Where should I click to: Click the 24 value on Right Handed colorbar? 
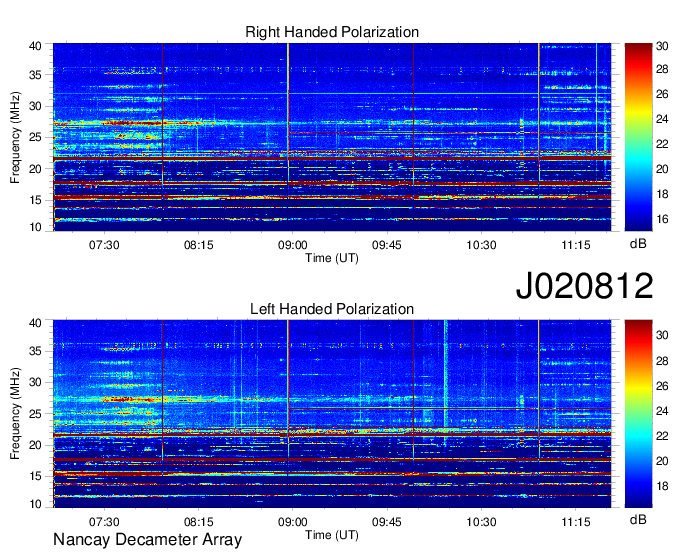coord(662,119)
